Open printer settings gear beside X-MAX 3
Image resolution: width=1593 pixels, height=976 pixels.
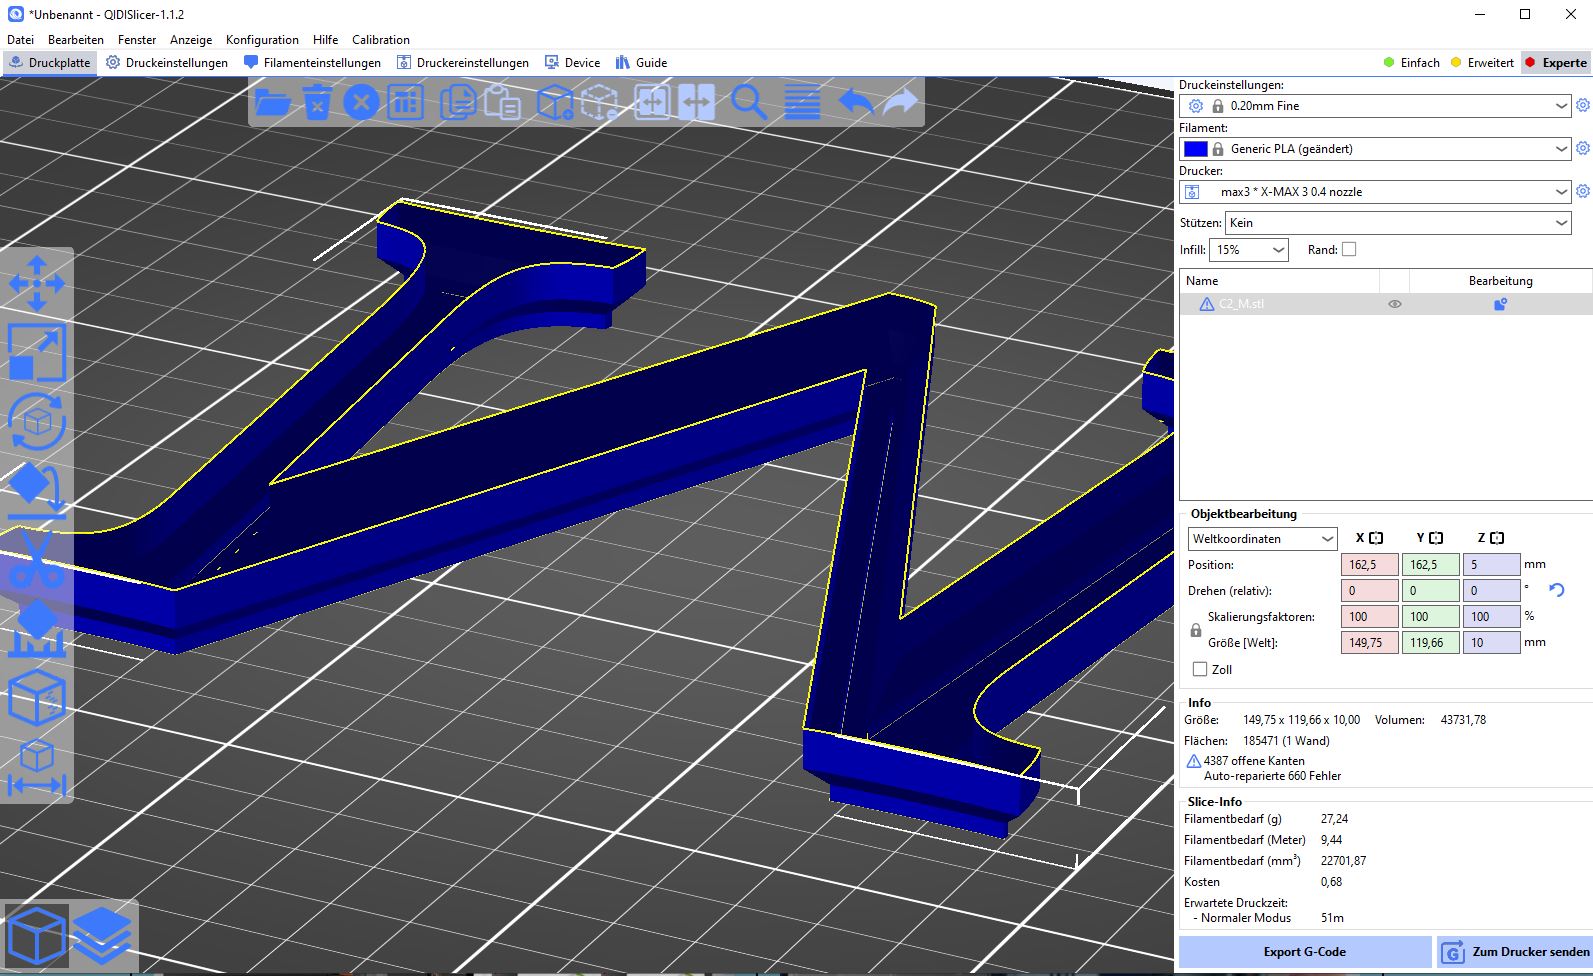1582,191
